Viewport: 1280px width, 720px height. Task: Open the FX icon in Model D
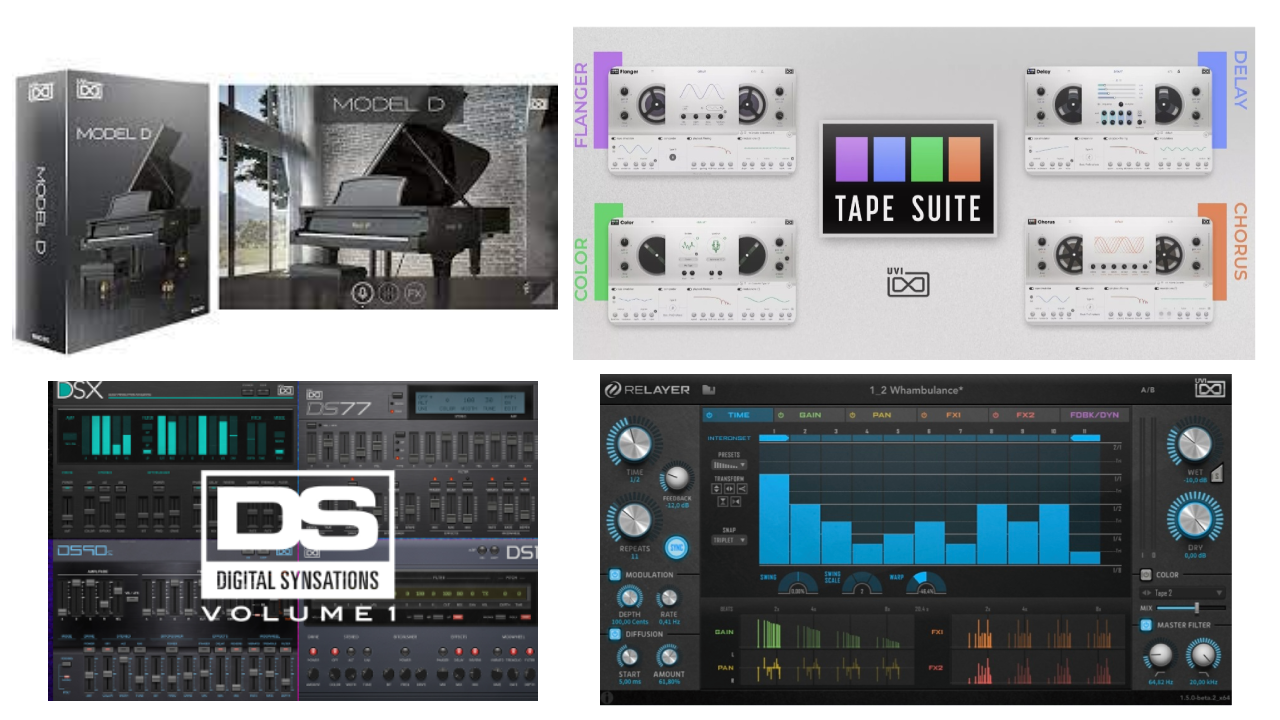(415, 294)
